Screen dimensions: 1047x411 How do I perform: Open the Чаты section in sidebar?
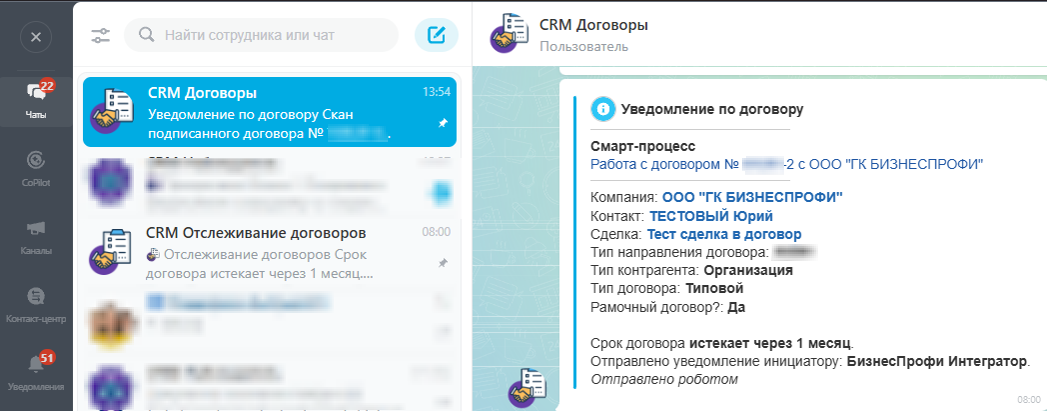point(36,100)
